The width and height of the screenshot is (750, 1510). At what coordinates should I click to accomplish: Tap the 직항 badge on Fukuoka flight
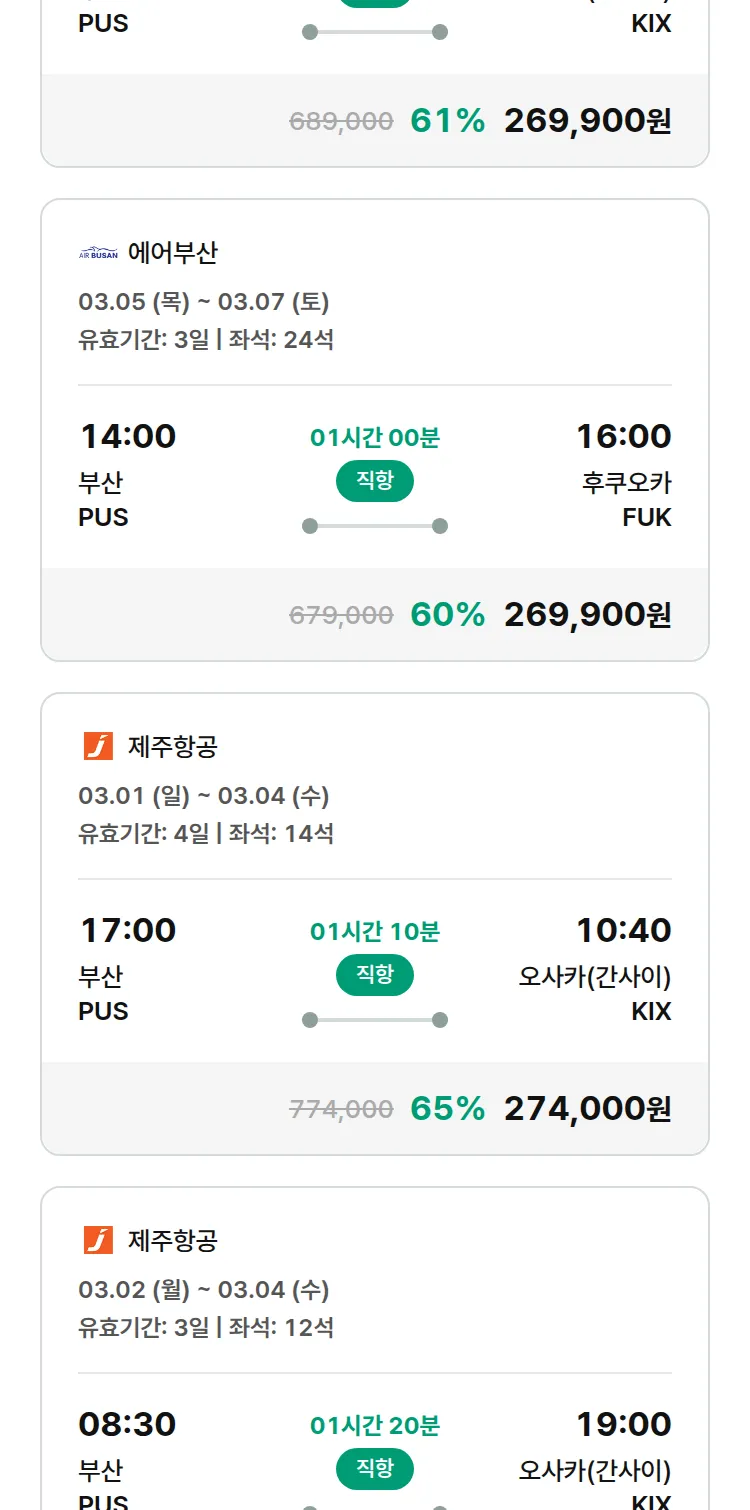pyautogui.click(x=374, y=481)
